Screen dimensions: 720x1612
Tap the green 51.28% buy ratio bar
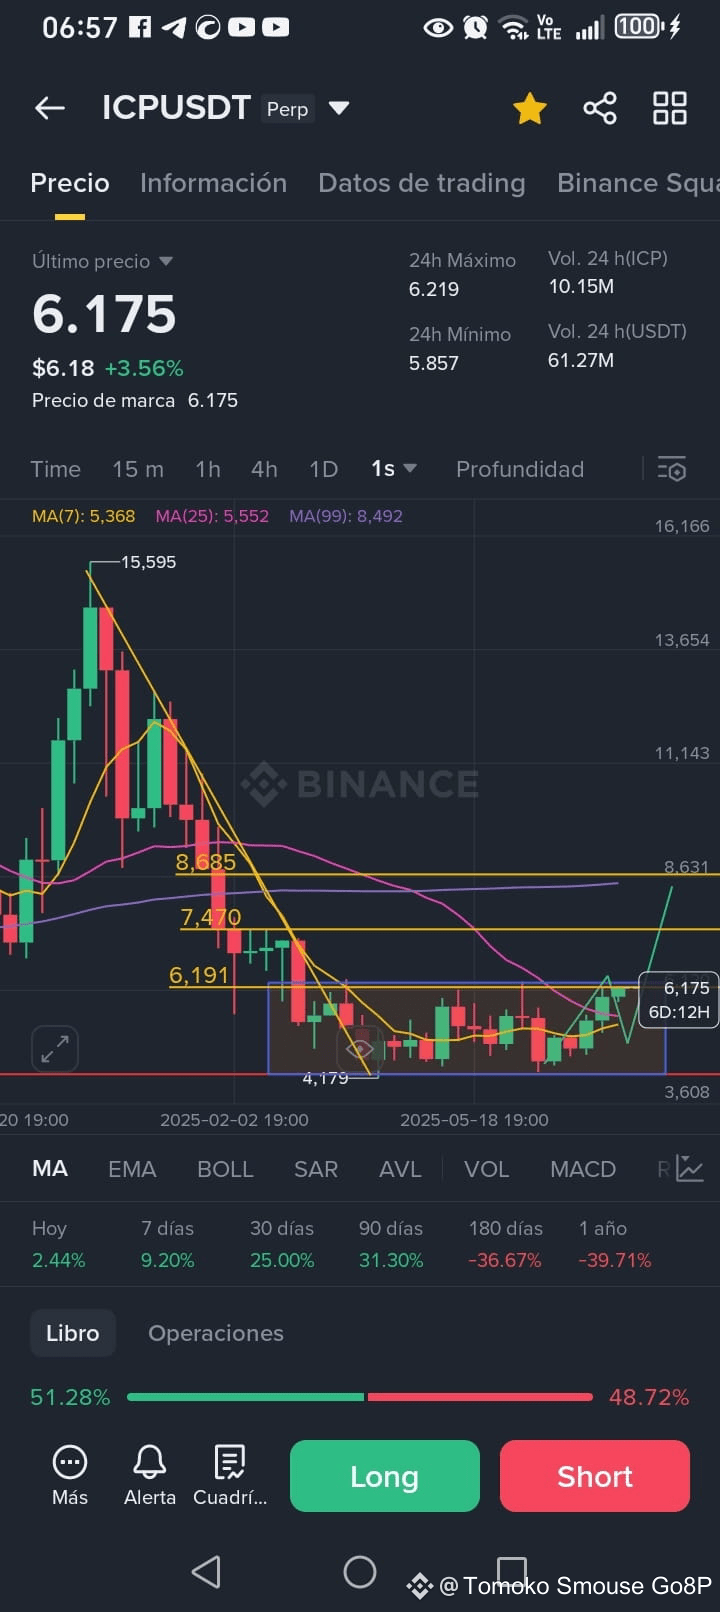[246, 1397]
